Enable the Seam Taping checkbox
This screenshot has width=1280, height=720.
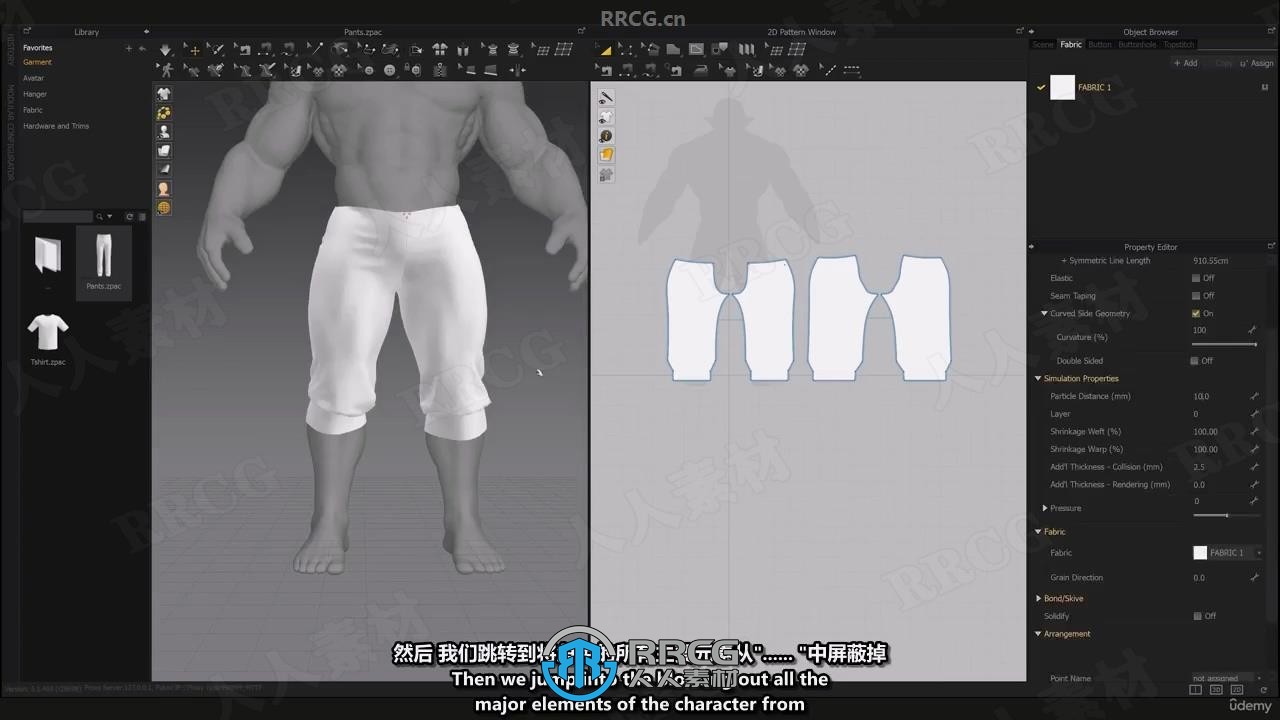[1196, 296]
